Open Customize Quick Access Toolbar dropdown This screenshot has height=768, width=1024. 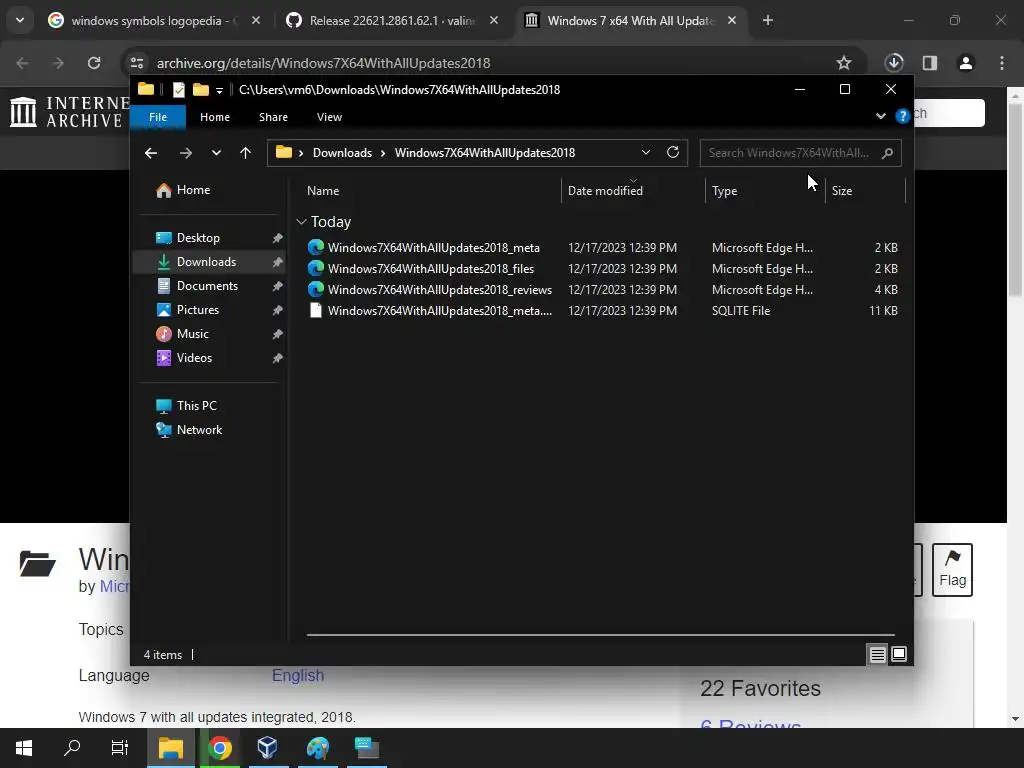coord(219,90)
